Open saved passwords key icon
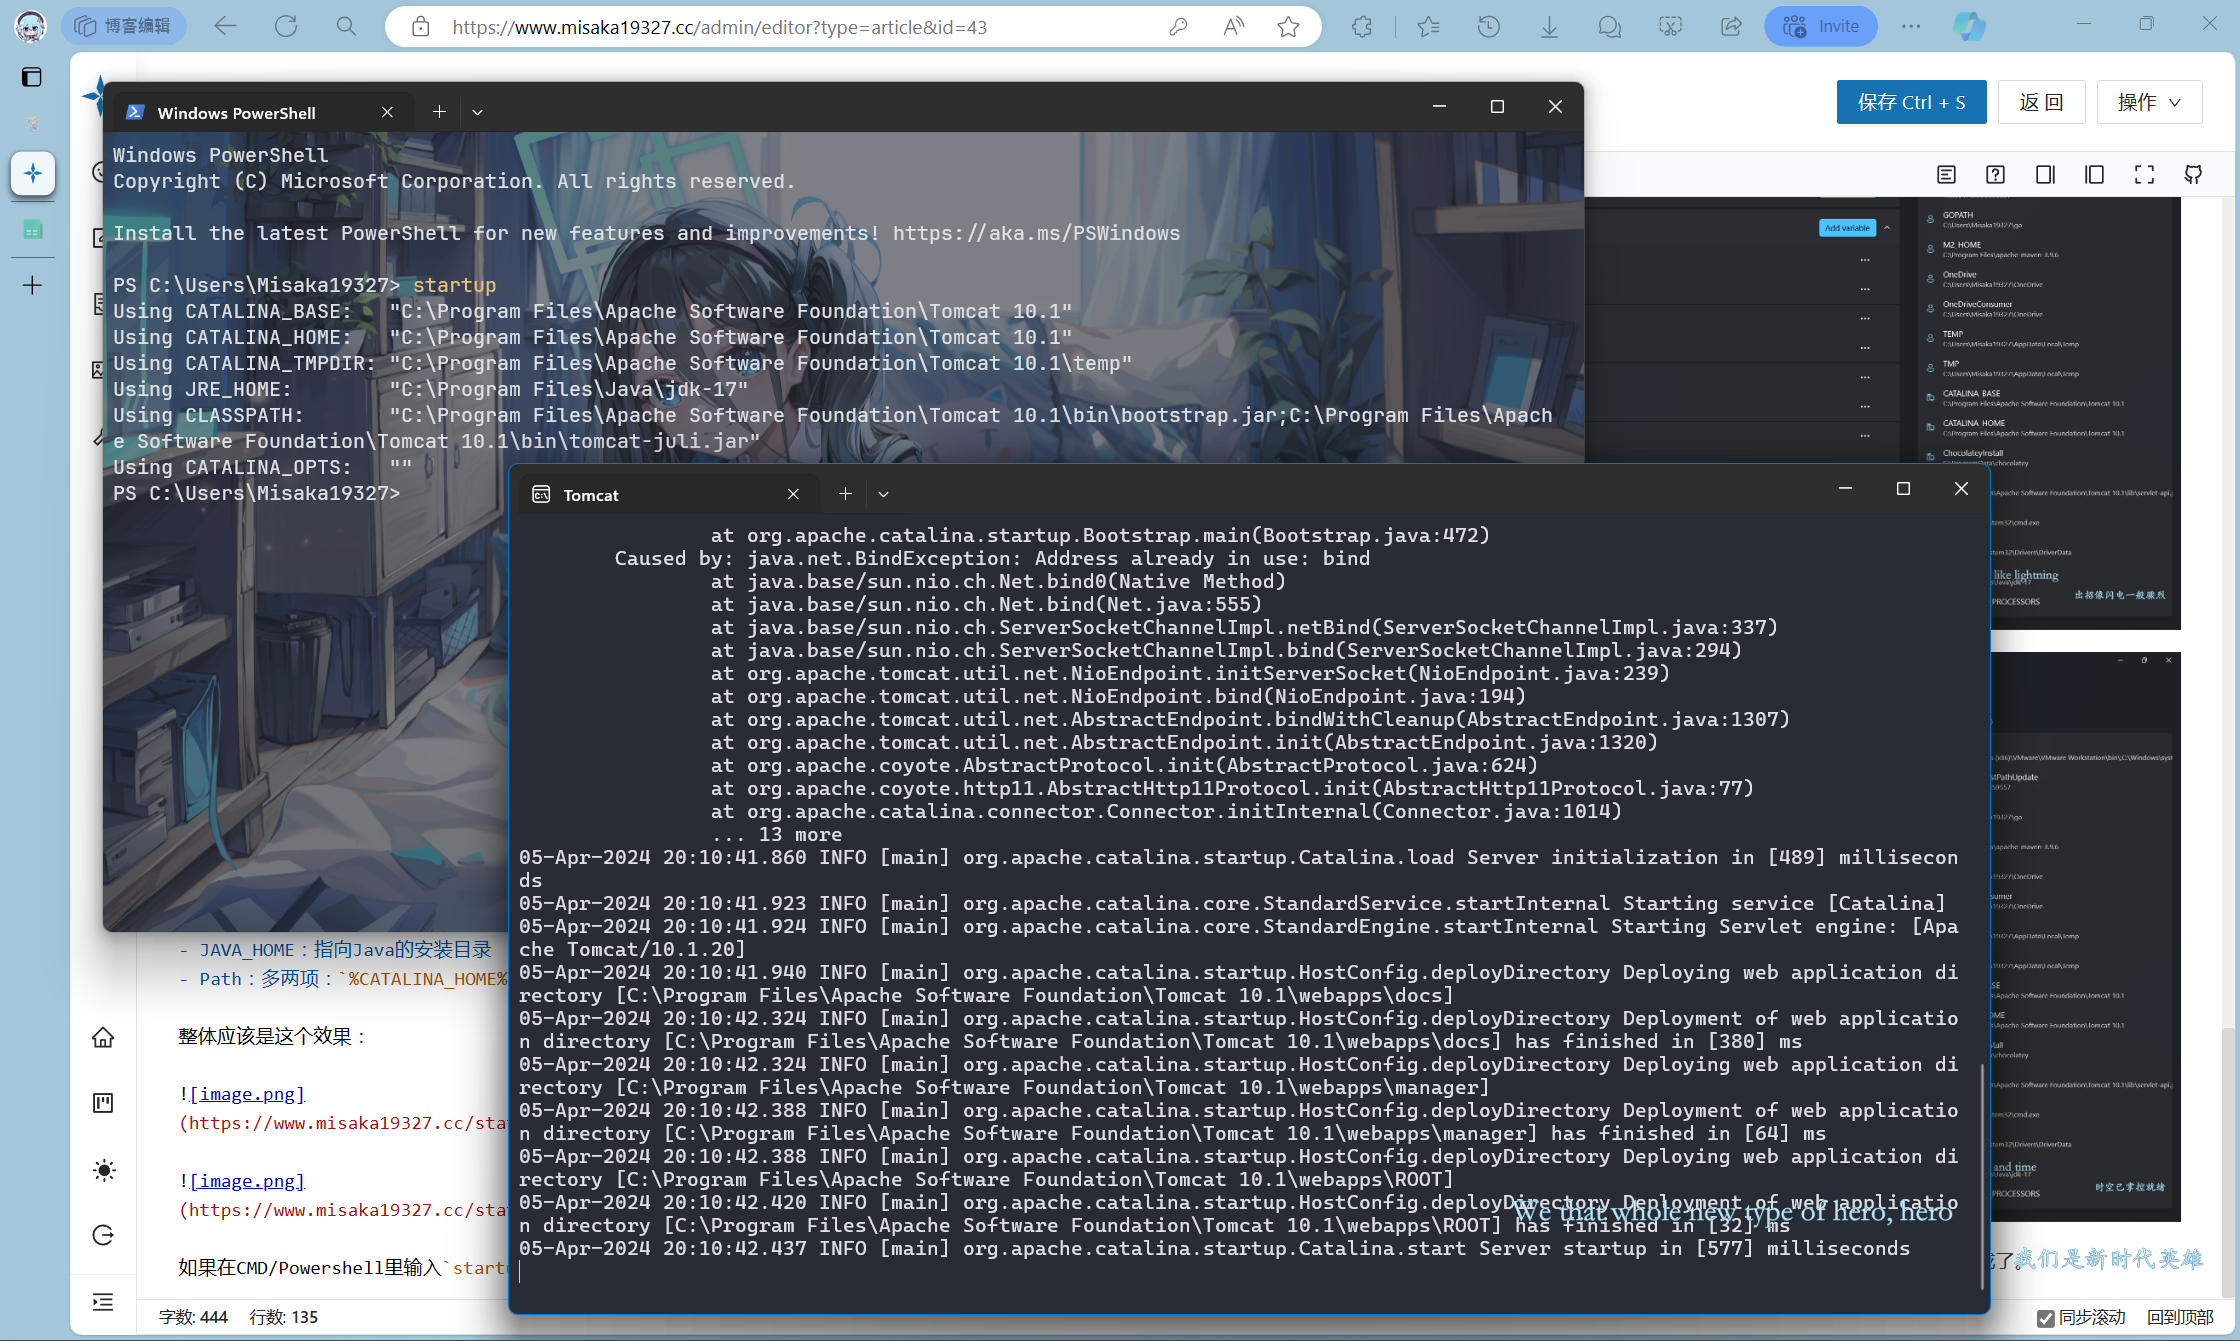2240x1341 pixels. coord(1178,27)
